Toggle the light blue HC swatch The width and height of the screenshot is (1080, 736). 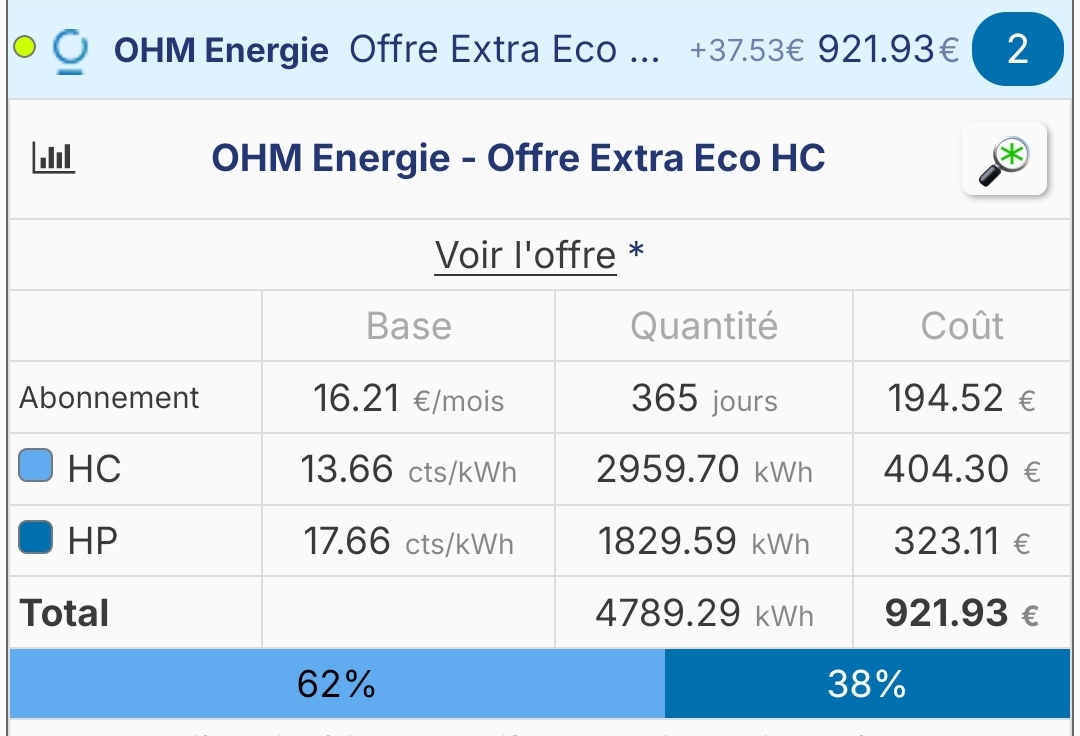(35, 465)
